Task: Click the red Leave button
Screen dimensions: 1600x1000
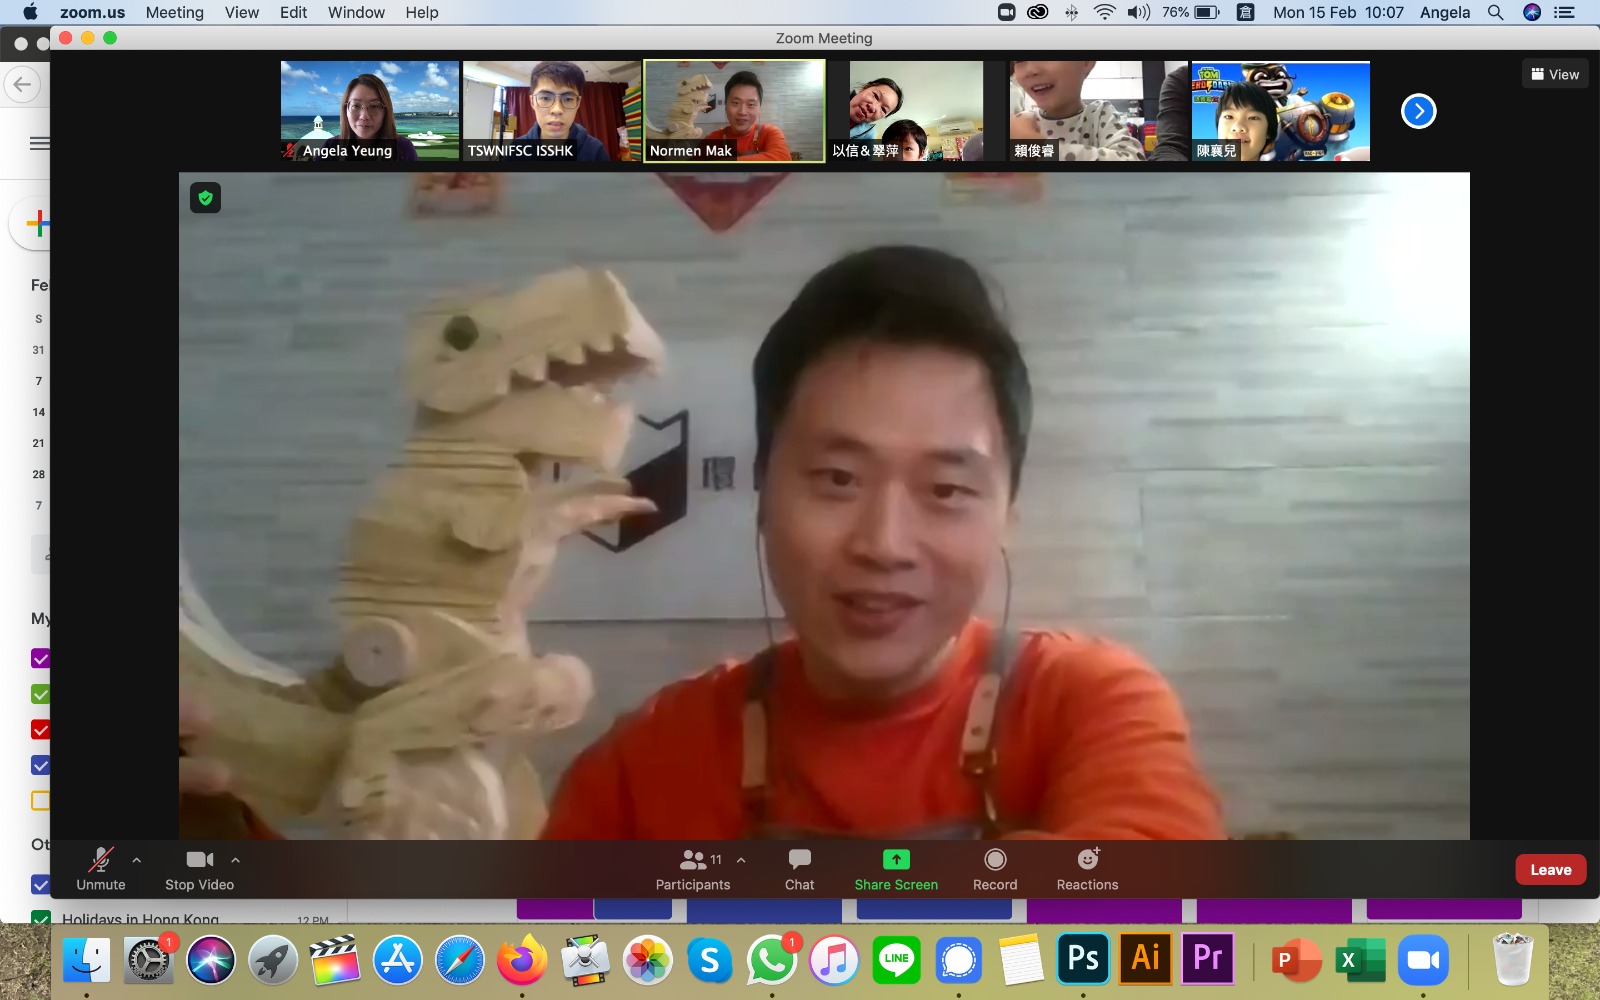Action: point(1550,870)
